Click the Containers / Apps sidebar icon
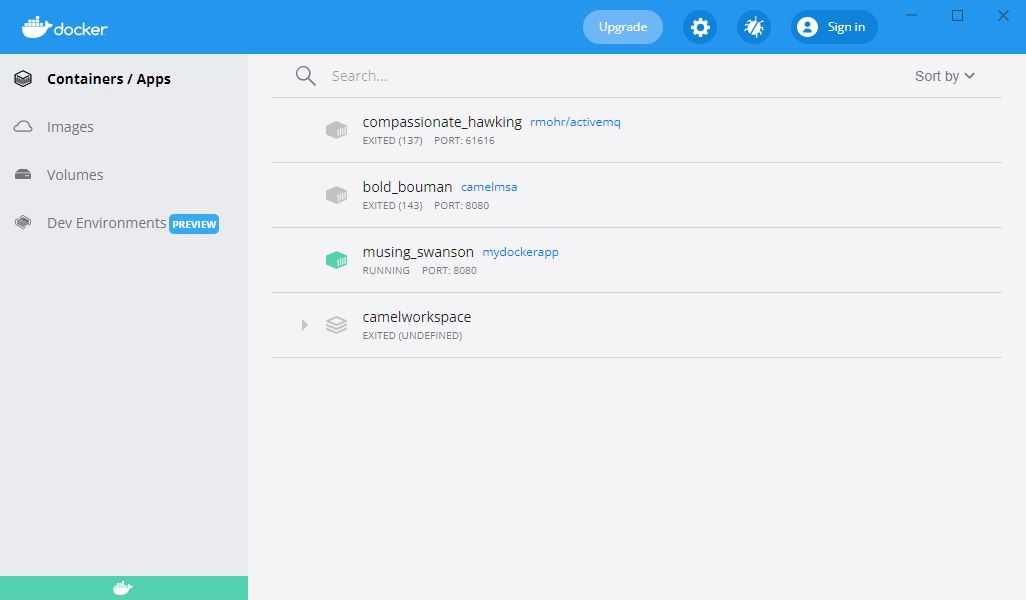The image size is (1026, 600). [x=23, y=79]
